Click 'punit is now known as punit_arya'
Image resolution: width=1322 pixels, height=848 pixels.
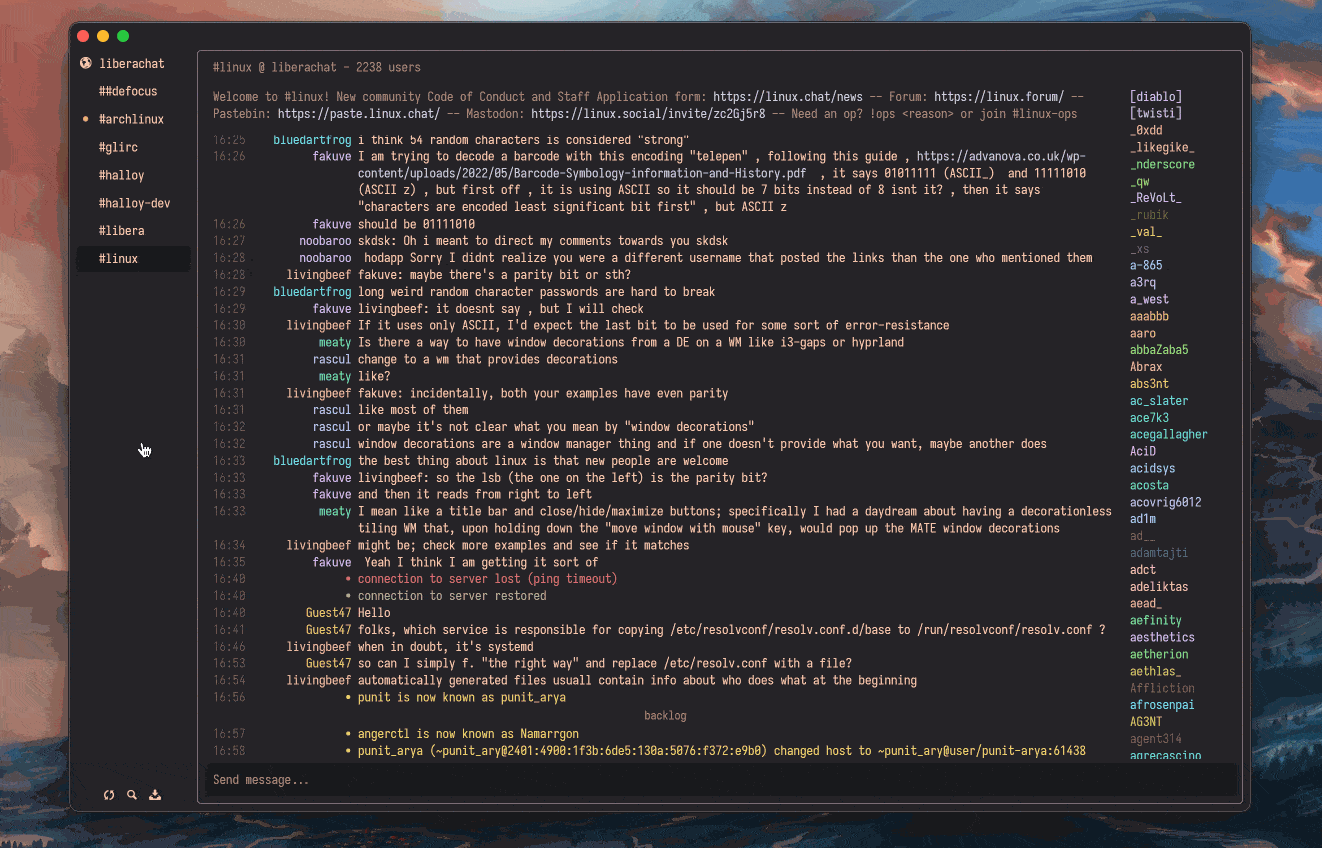462,698
